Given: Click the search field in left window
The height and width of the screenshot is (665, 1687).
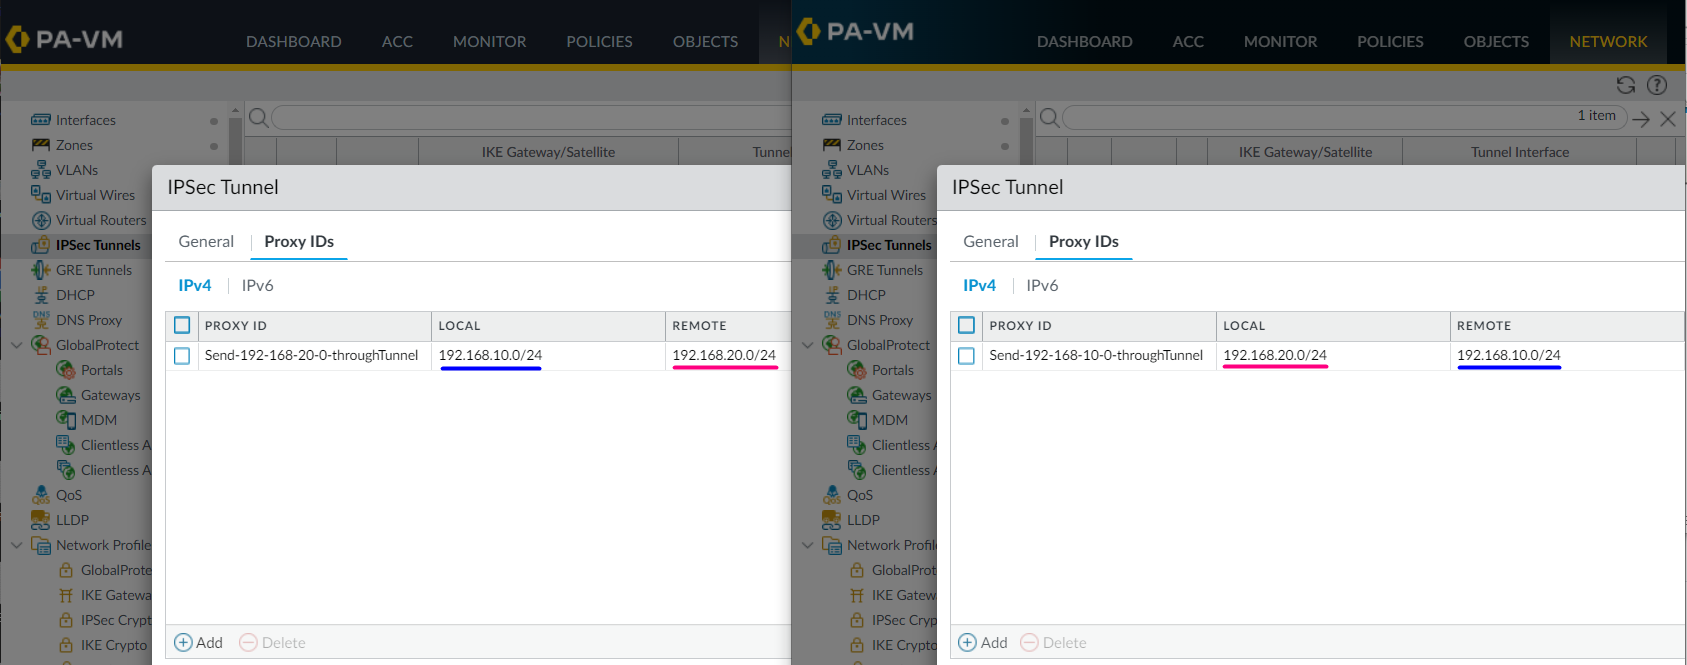Looking at the screenshot, I should [530, 118].
